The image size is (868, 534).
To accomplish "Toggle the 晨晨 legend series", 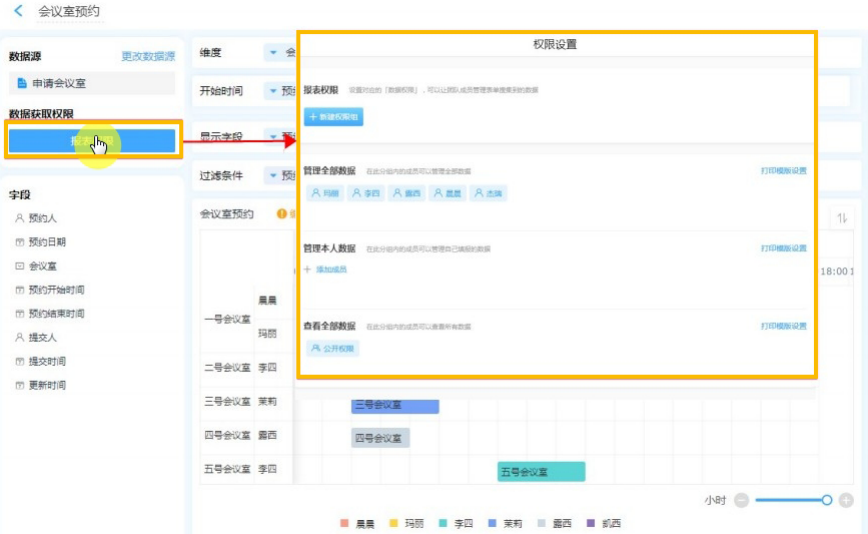I will [x=358, y=523].
